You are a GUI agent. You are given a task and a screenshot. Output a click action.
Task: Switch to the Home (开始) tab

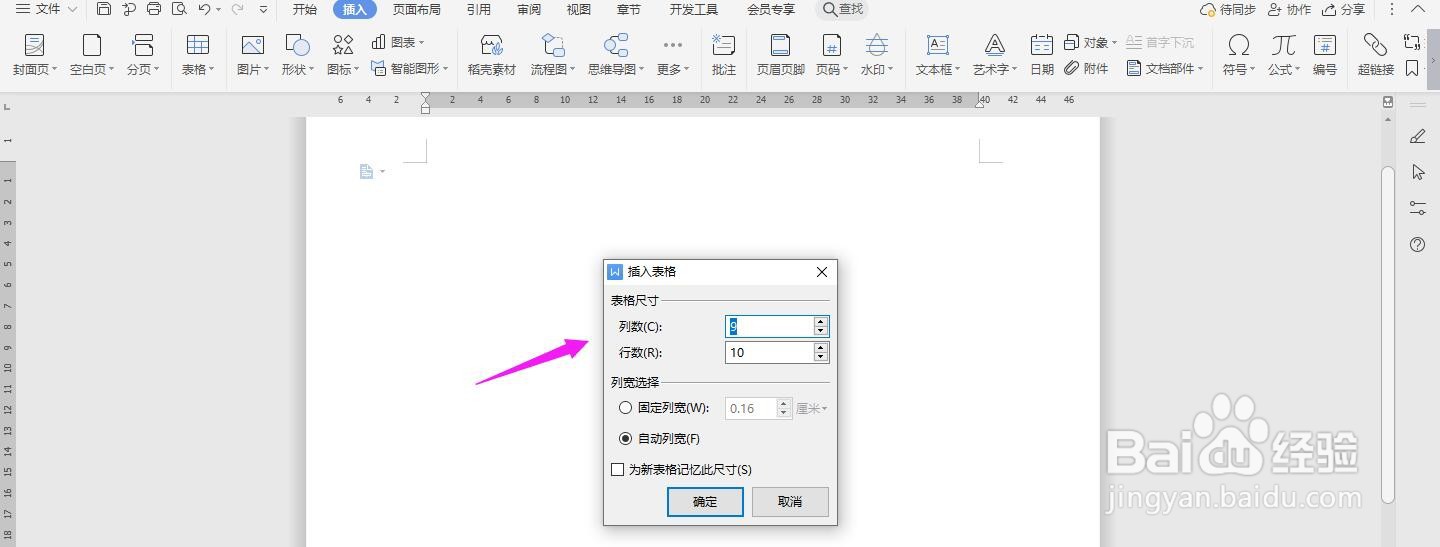(305, 9)
